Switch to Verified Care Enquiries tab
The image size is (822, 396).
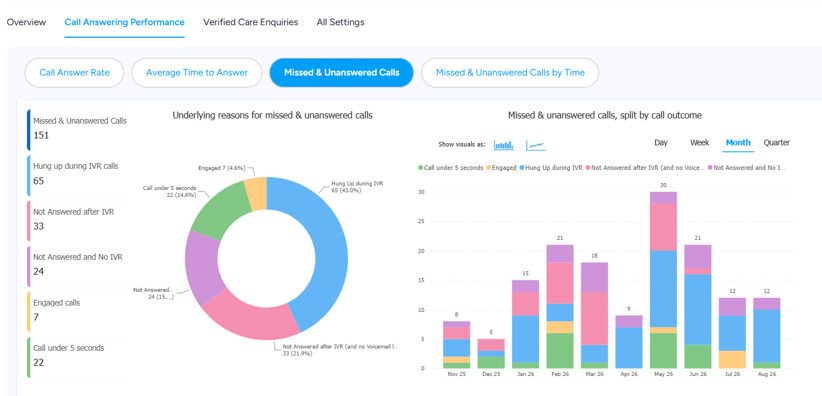coord(251,22)
